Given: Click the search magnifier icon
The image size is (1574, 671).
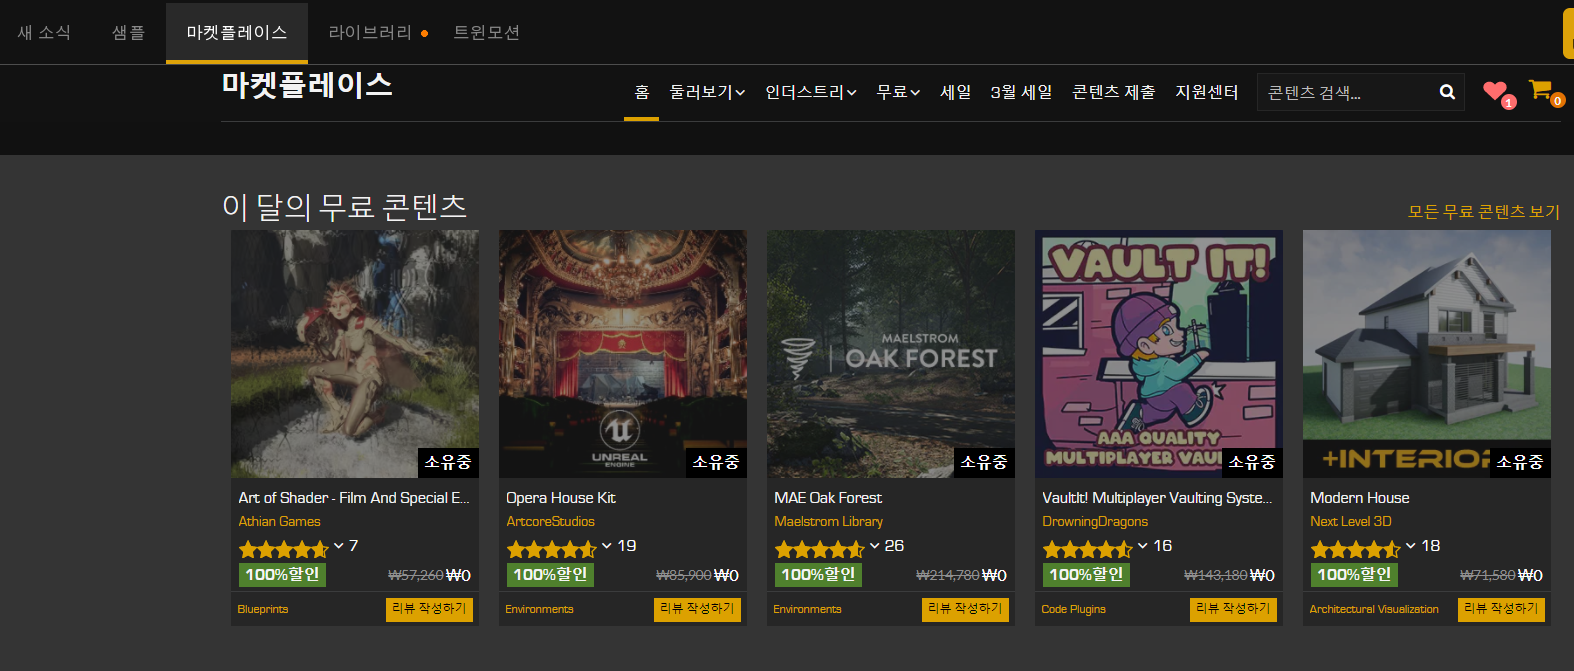Looking at the screenshot, I should [x=1447, y=92].
